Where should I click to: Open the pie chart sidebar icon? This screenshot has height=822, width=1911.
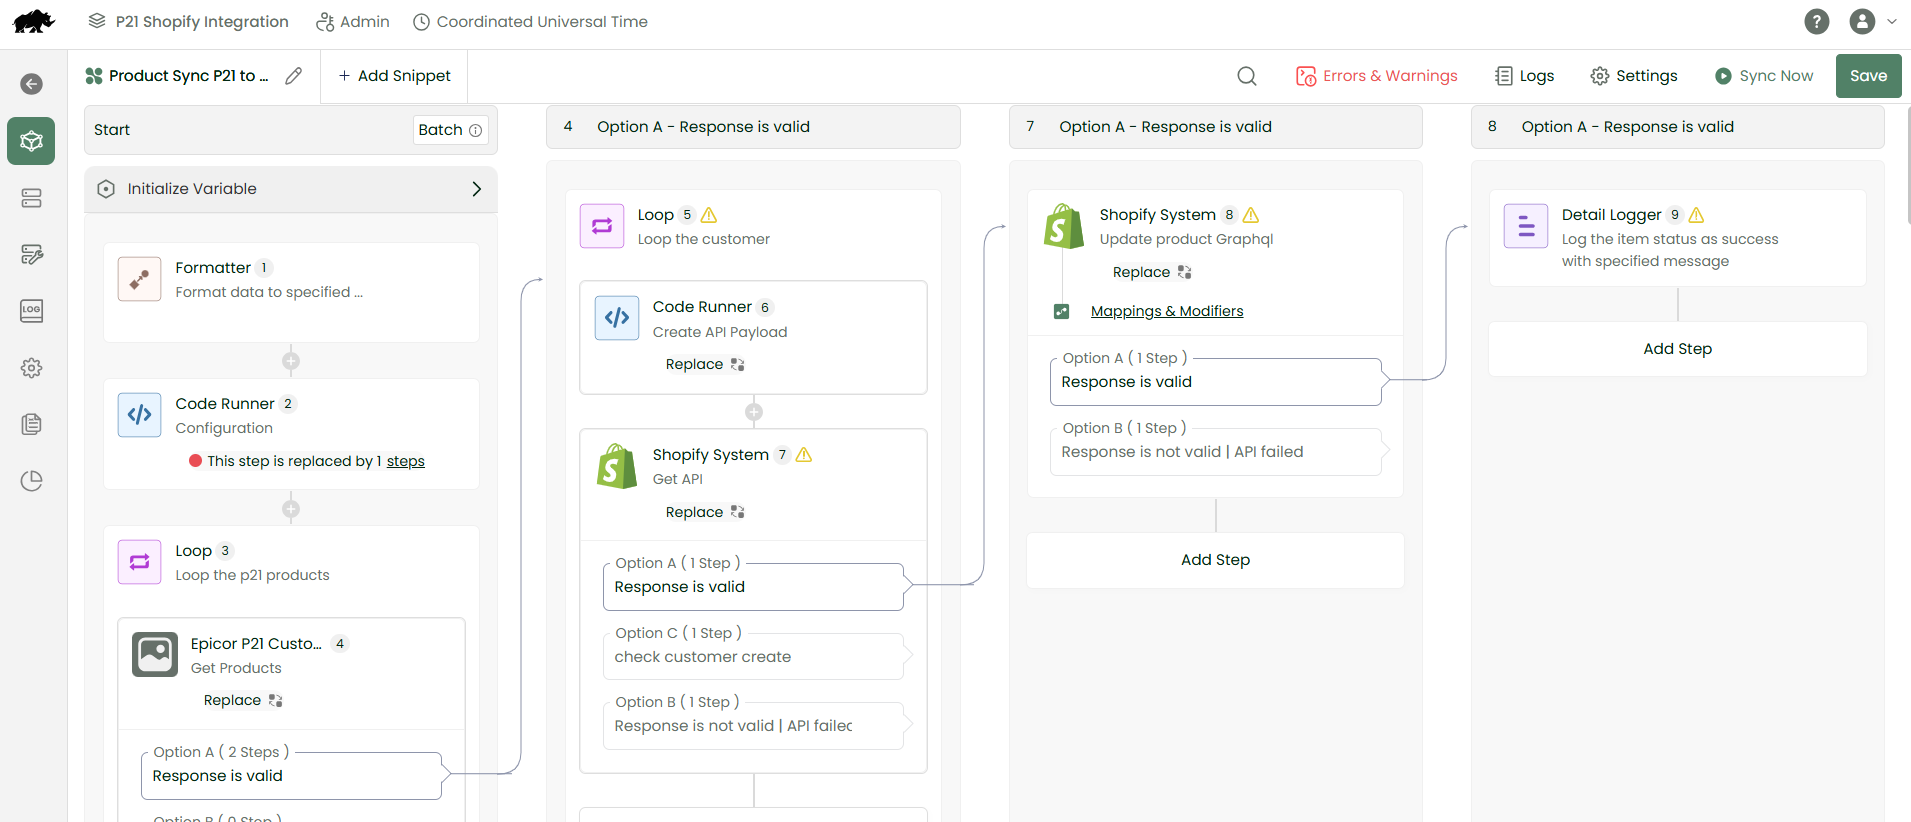pos(32,481)
